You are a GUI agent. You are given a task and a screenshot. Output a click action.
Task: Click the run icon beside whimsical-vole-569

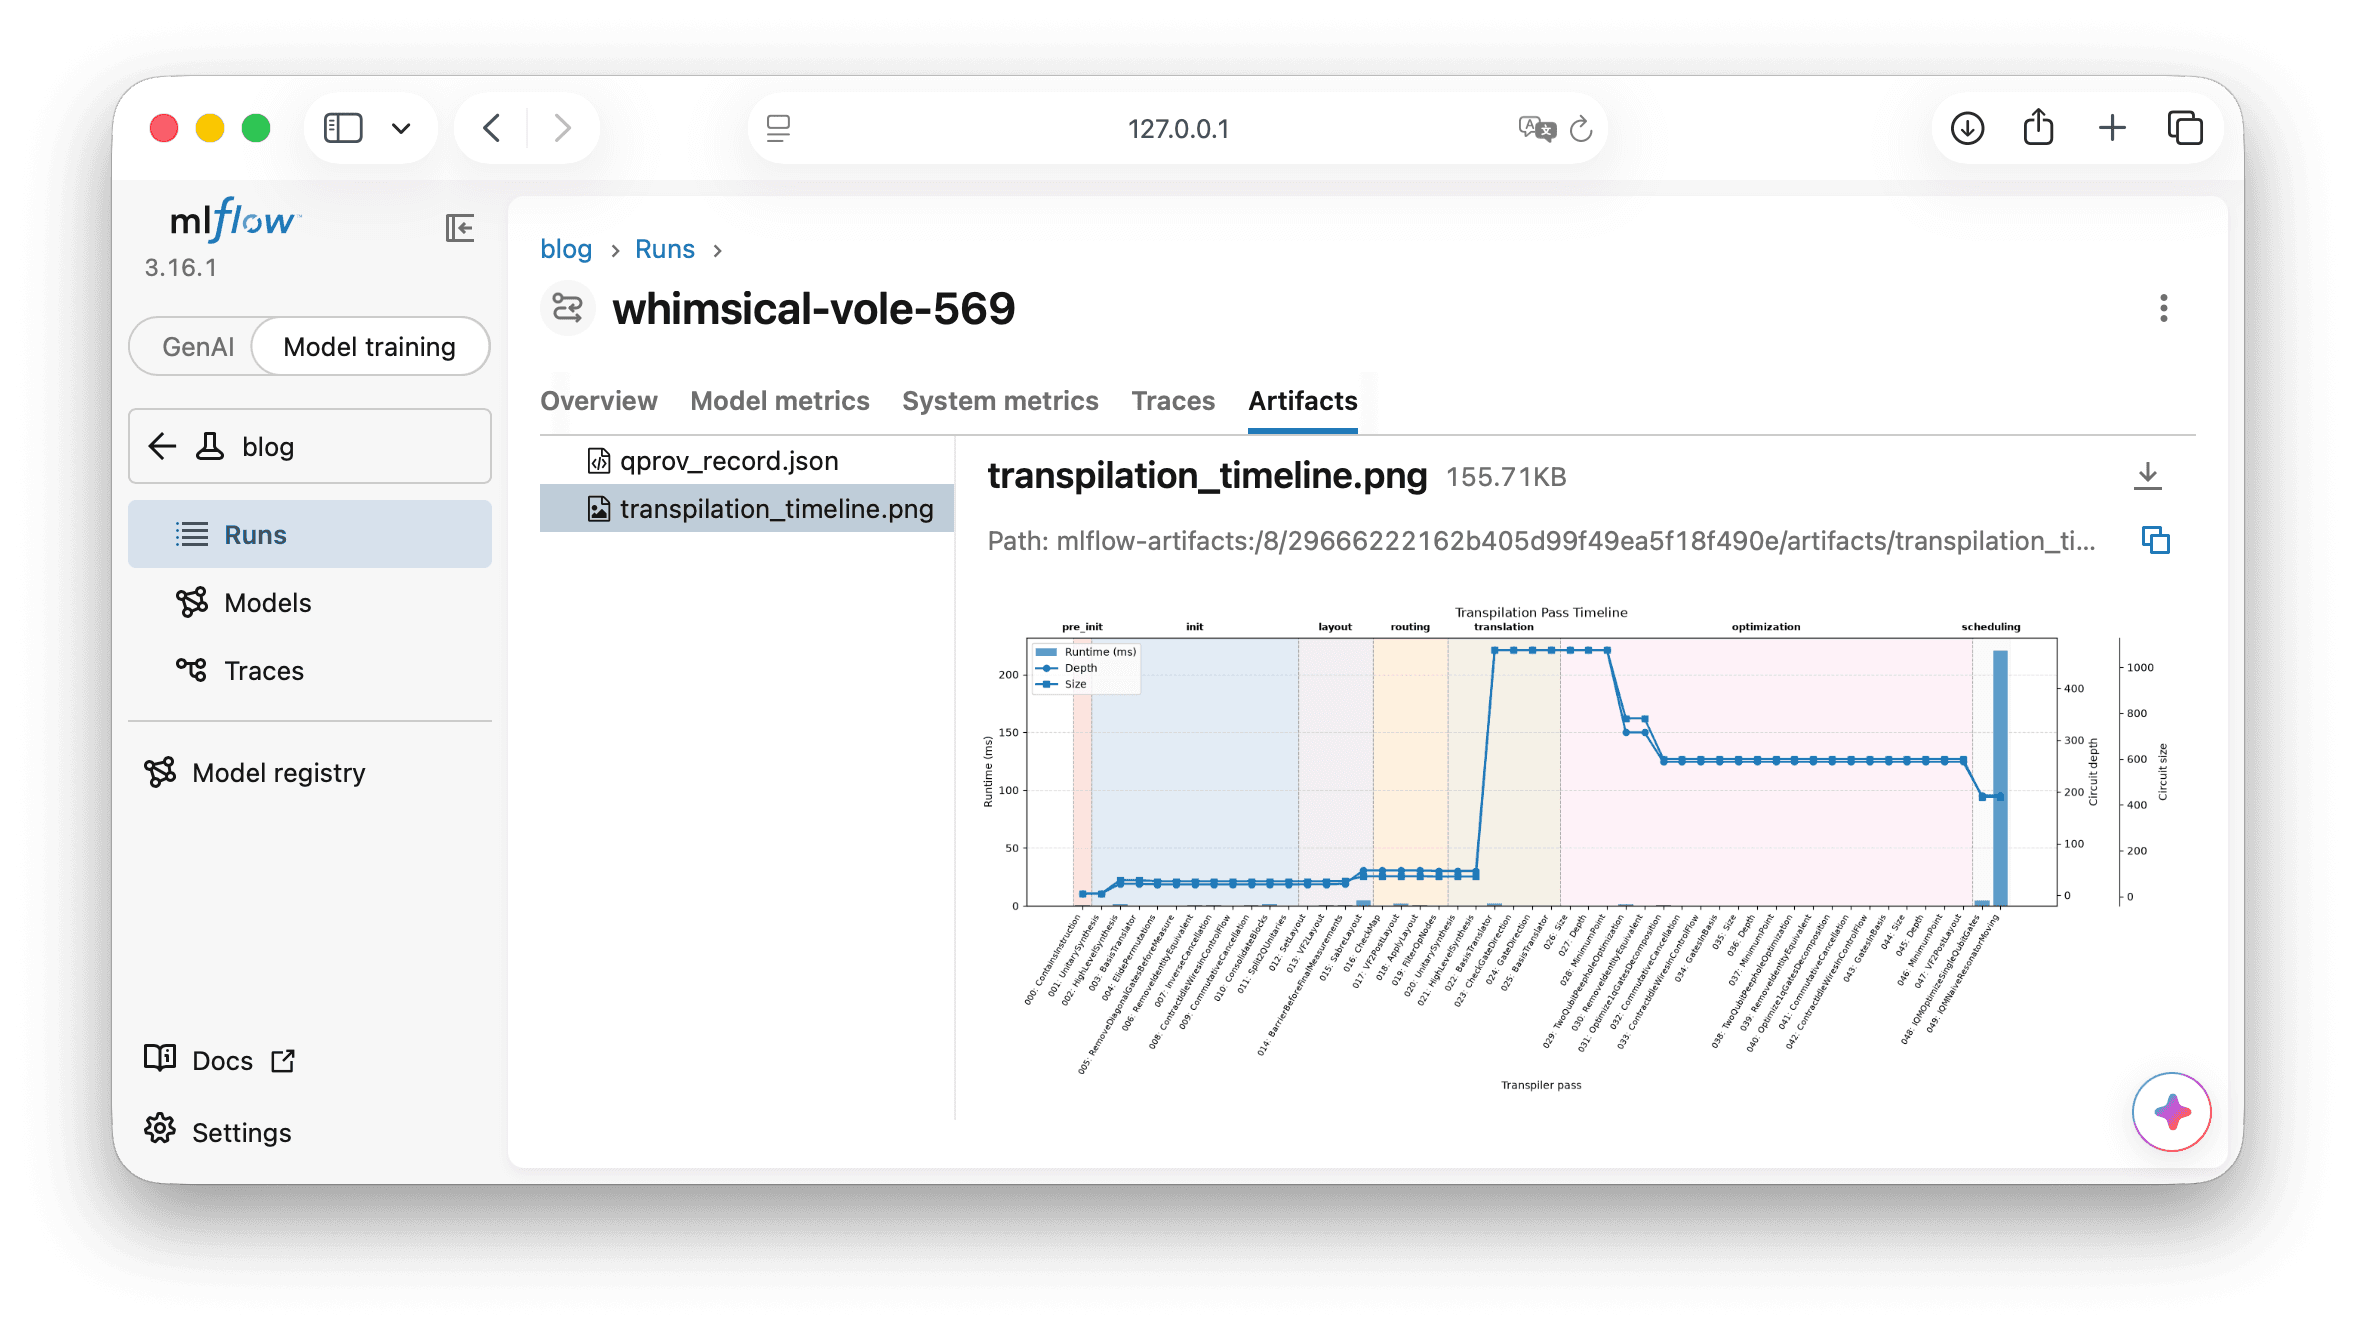(568, 308)
